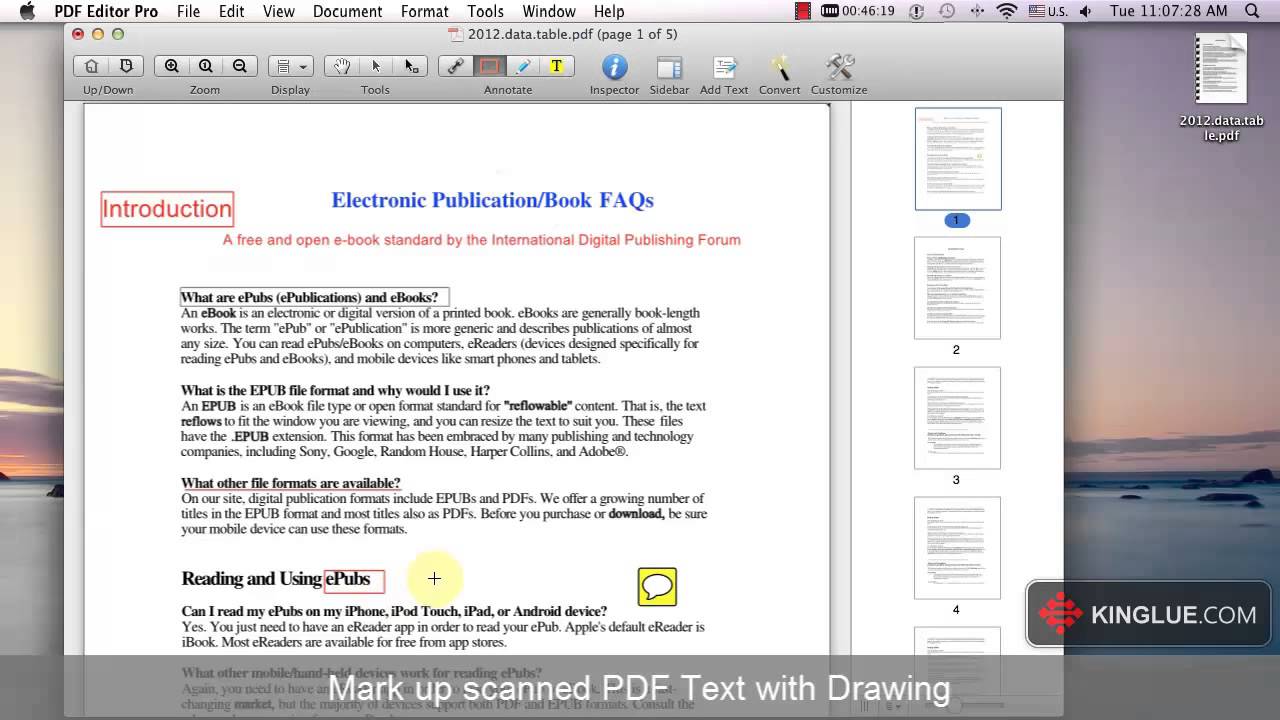Select the arrow text selection tool

(x=376, y=66)
